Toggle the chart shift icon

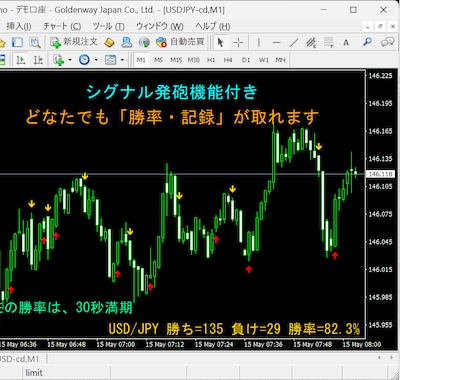tap(38, 60)
